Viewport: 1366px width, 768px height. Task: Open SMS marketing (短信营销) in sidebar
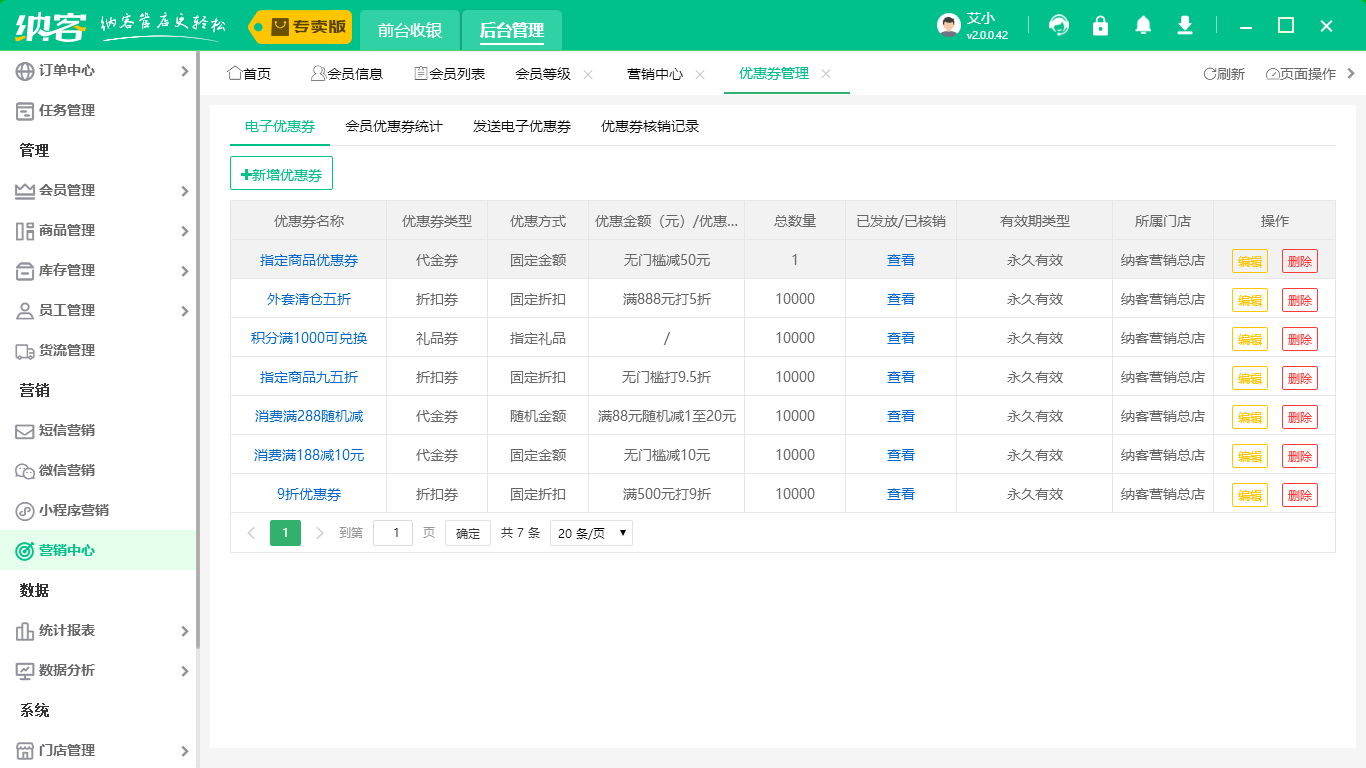tap(66, 430)
